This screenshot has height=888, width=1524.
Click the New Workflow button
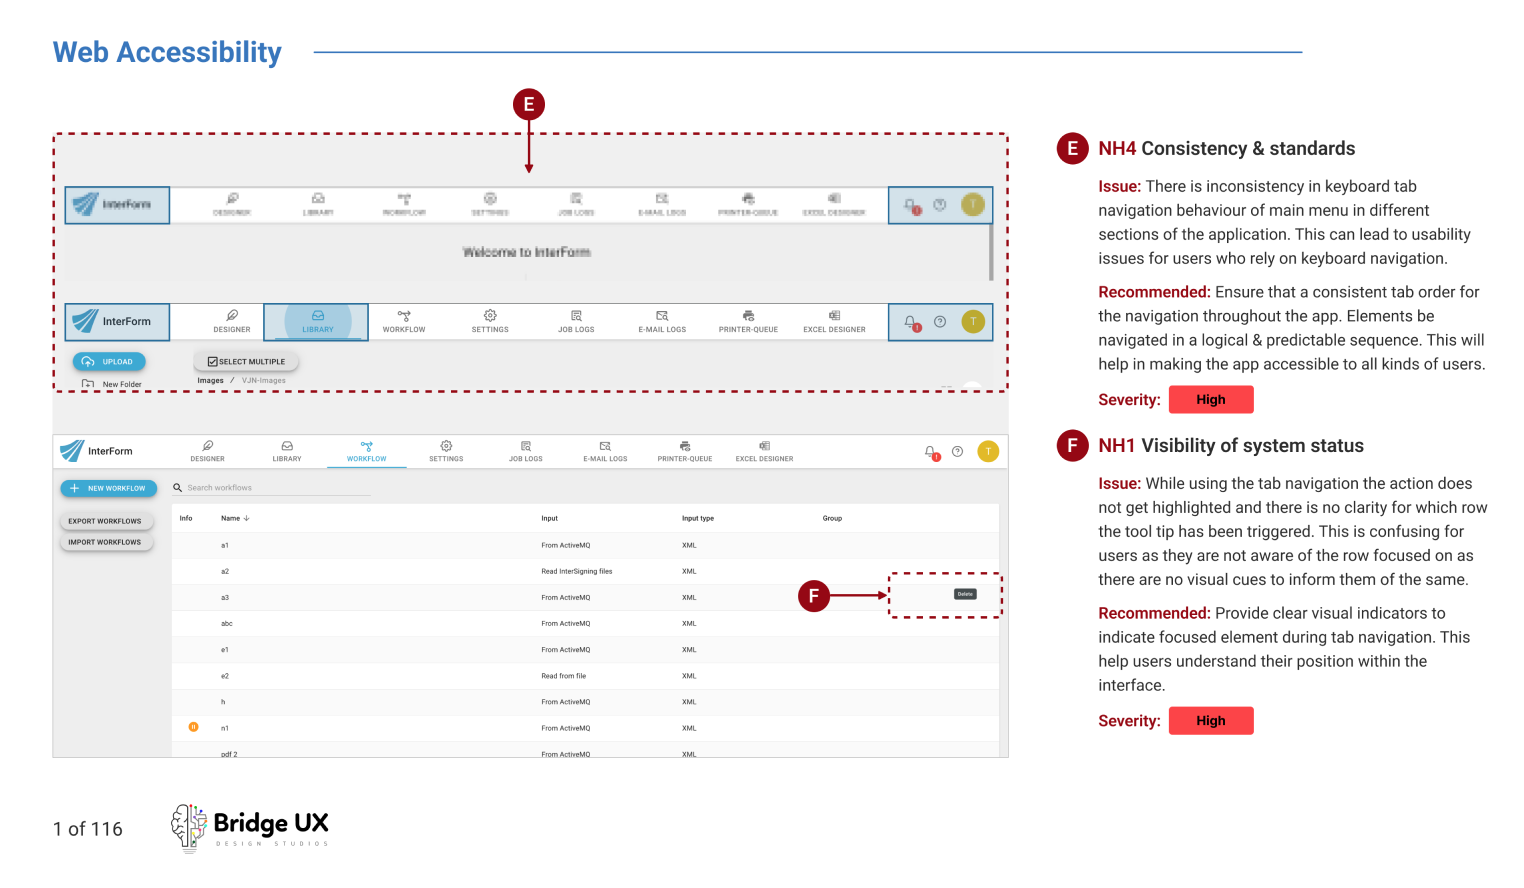click(x=109, y=488)
